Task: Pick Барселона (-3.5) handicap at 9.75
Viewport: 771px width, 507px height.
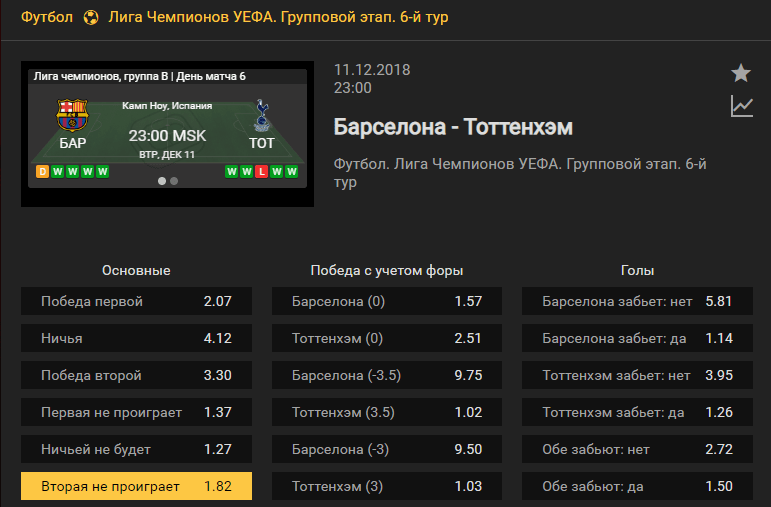Action: tap(387, 375)
